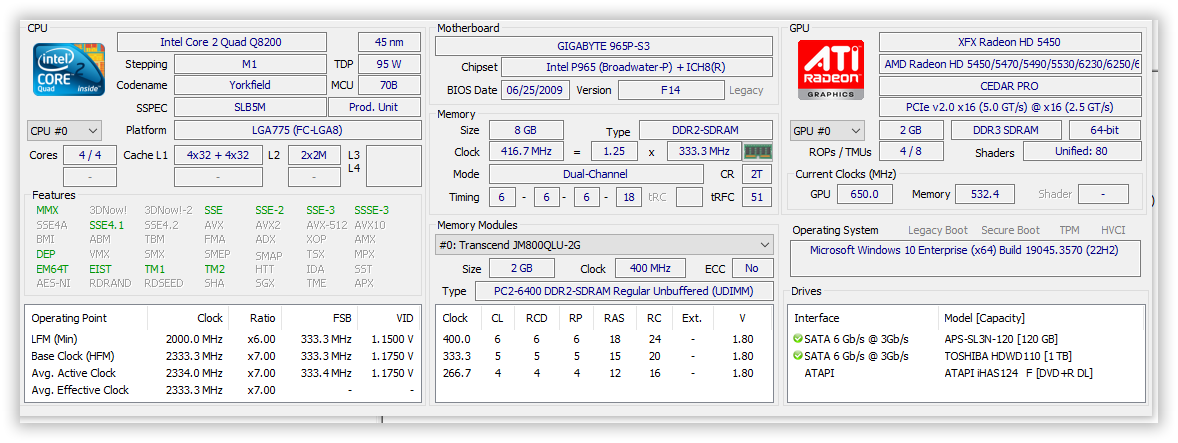Click the PC2-6400 DDR2-SDRAM module type field
Screen dimensions: 1178x443
(624, 291)
